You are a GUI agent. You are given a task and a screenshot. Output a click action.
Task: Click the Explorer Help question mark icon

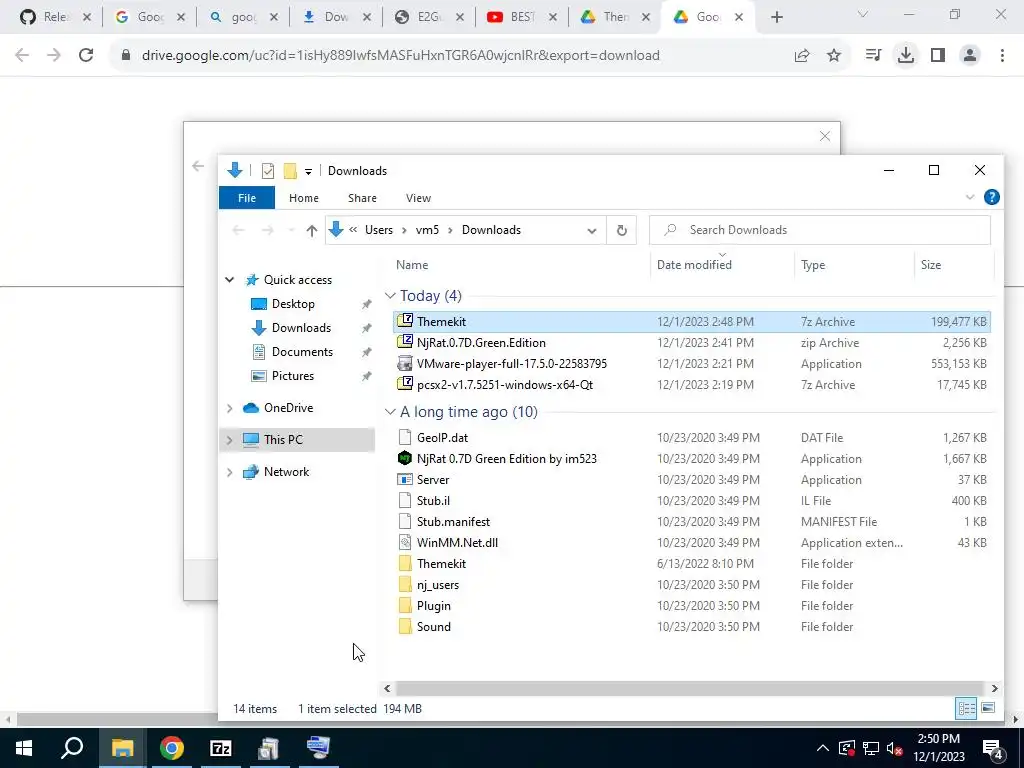click(x=991, y=197)
